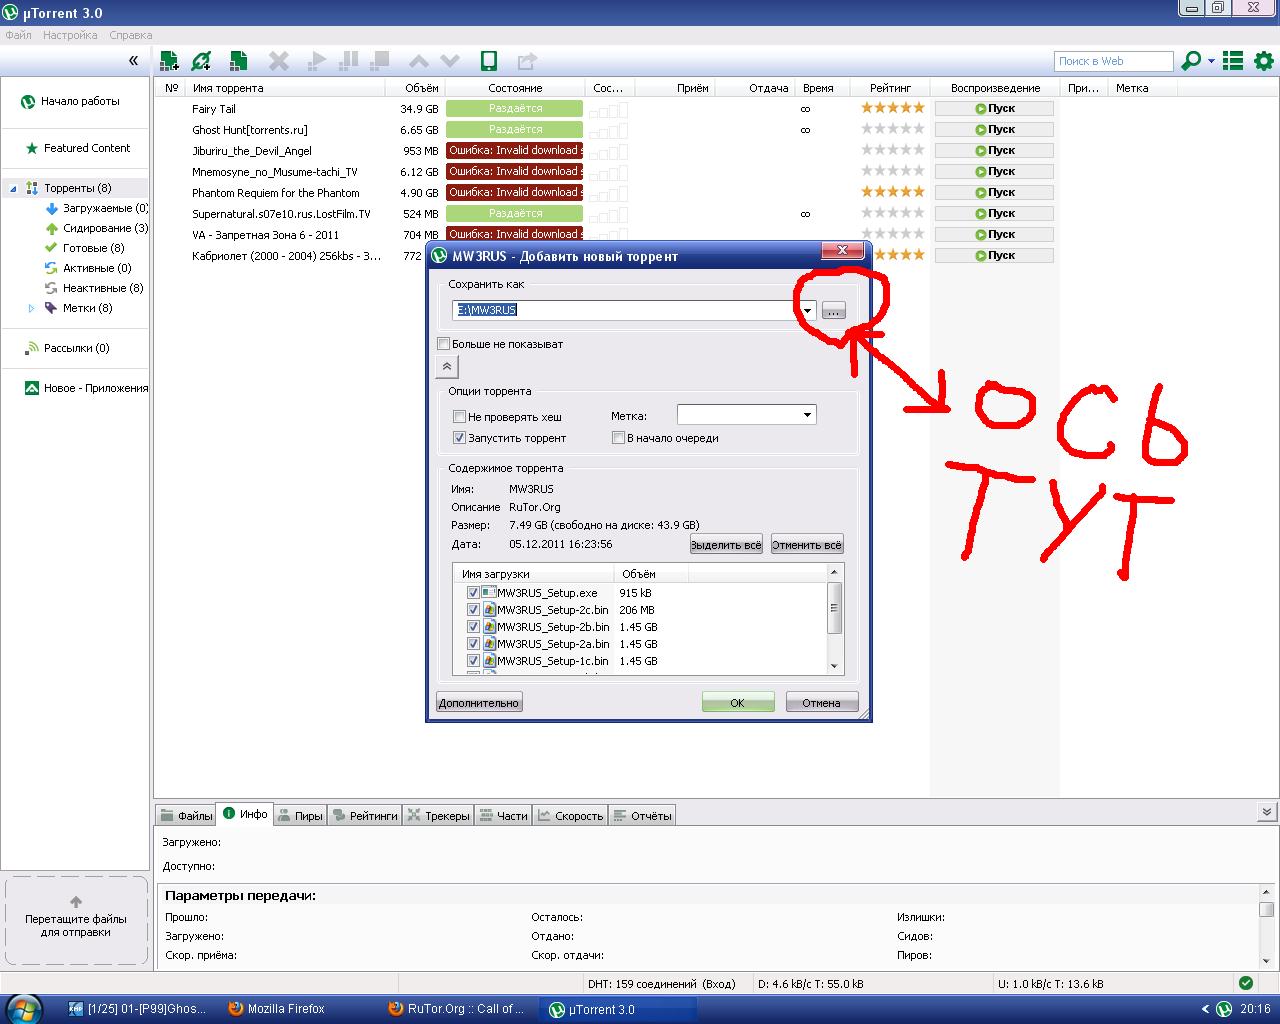Uncheck the MW3RUS_Setup-1c.bin file checkbox

(473, 661)
